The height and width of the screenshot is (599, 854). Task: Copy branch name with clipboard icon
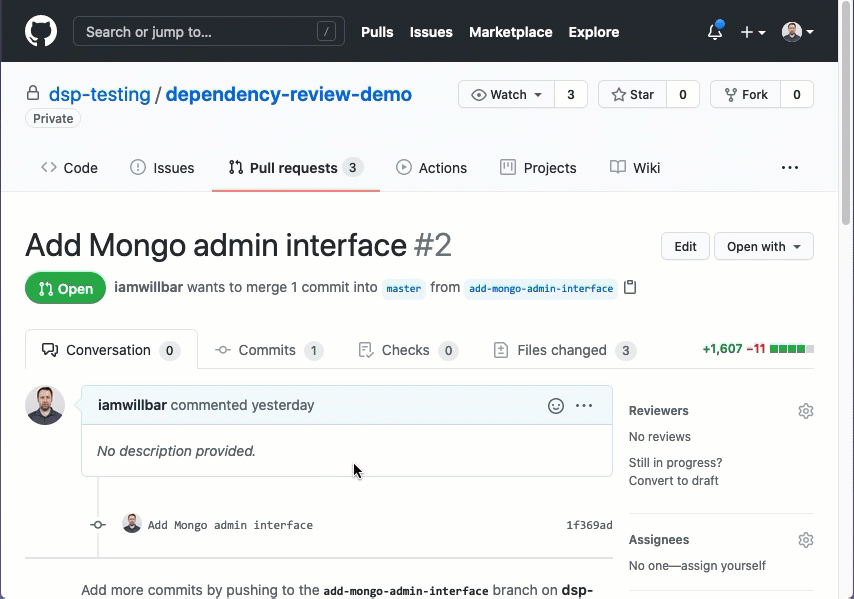[630, 288]
